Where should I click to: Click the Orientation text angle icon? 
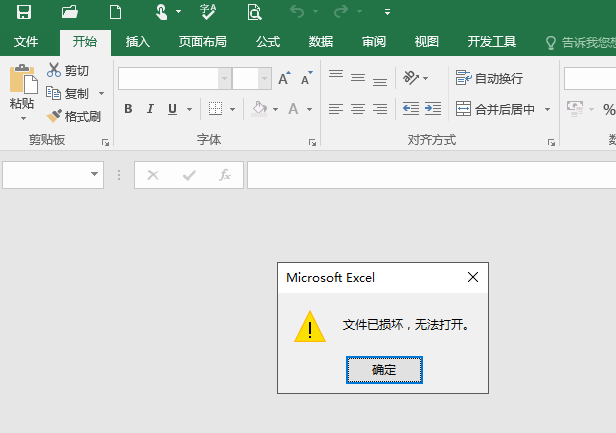(411, 78)
